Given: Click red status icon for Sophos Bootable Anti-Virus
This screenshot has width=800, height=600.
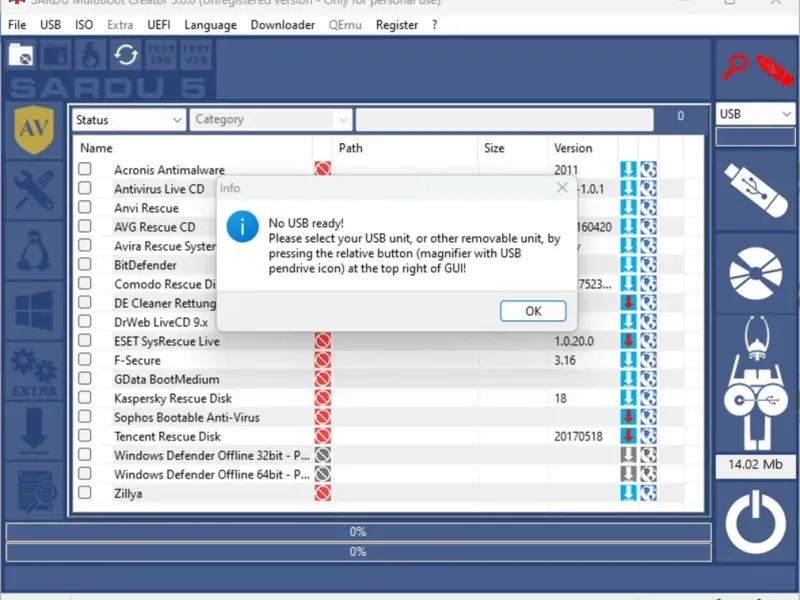Looking at the screenshot, I should pos(322,417).
